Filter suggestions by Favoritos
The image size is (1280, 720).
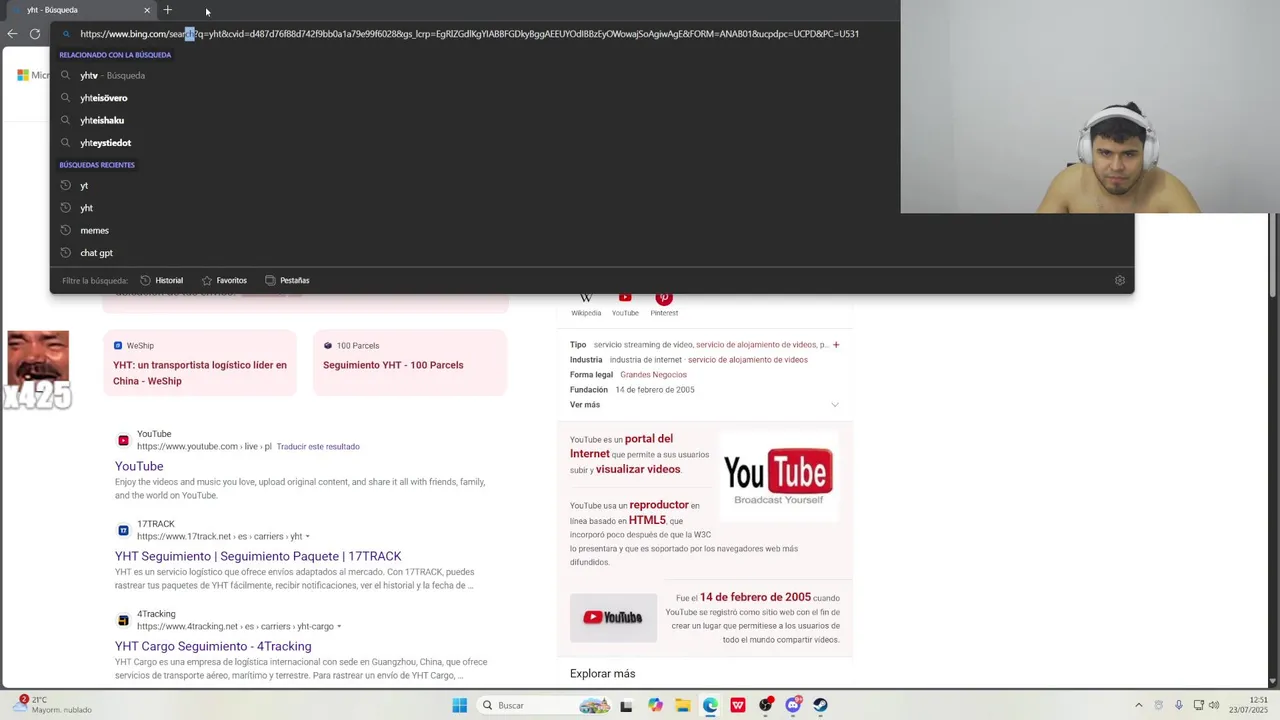pos(224,281)
